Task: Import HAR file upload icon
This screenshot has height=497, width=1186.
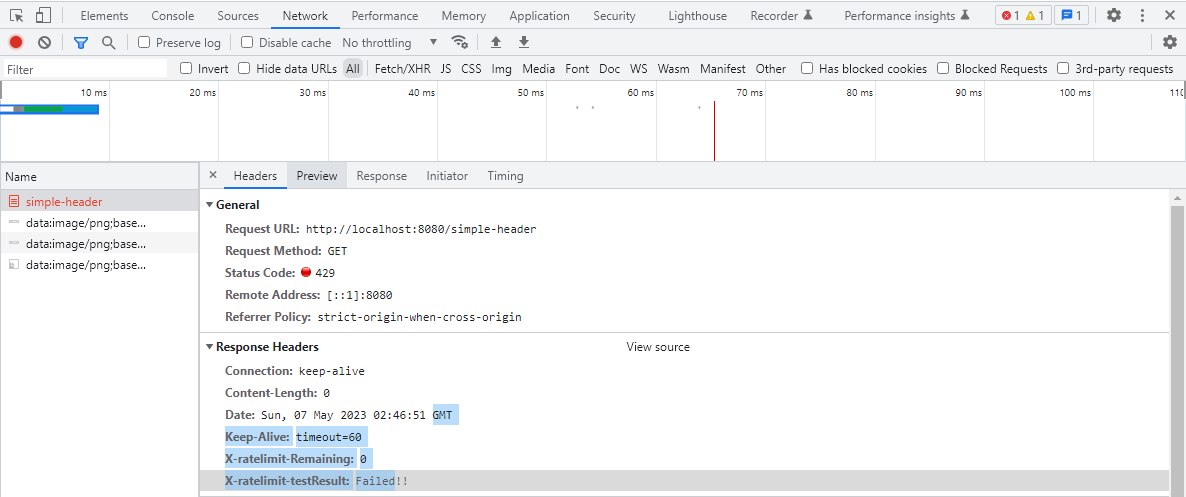Action: pyautogui.click(x=496, y=42)
